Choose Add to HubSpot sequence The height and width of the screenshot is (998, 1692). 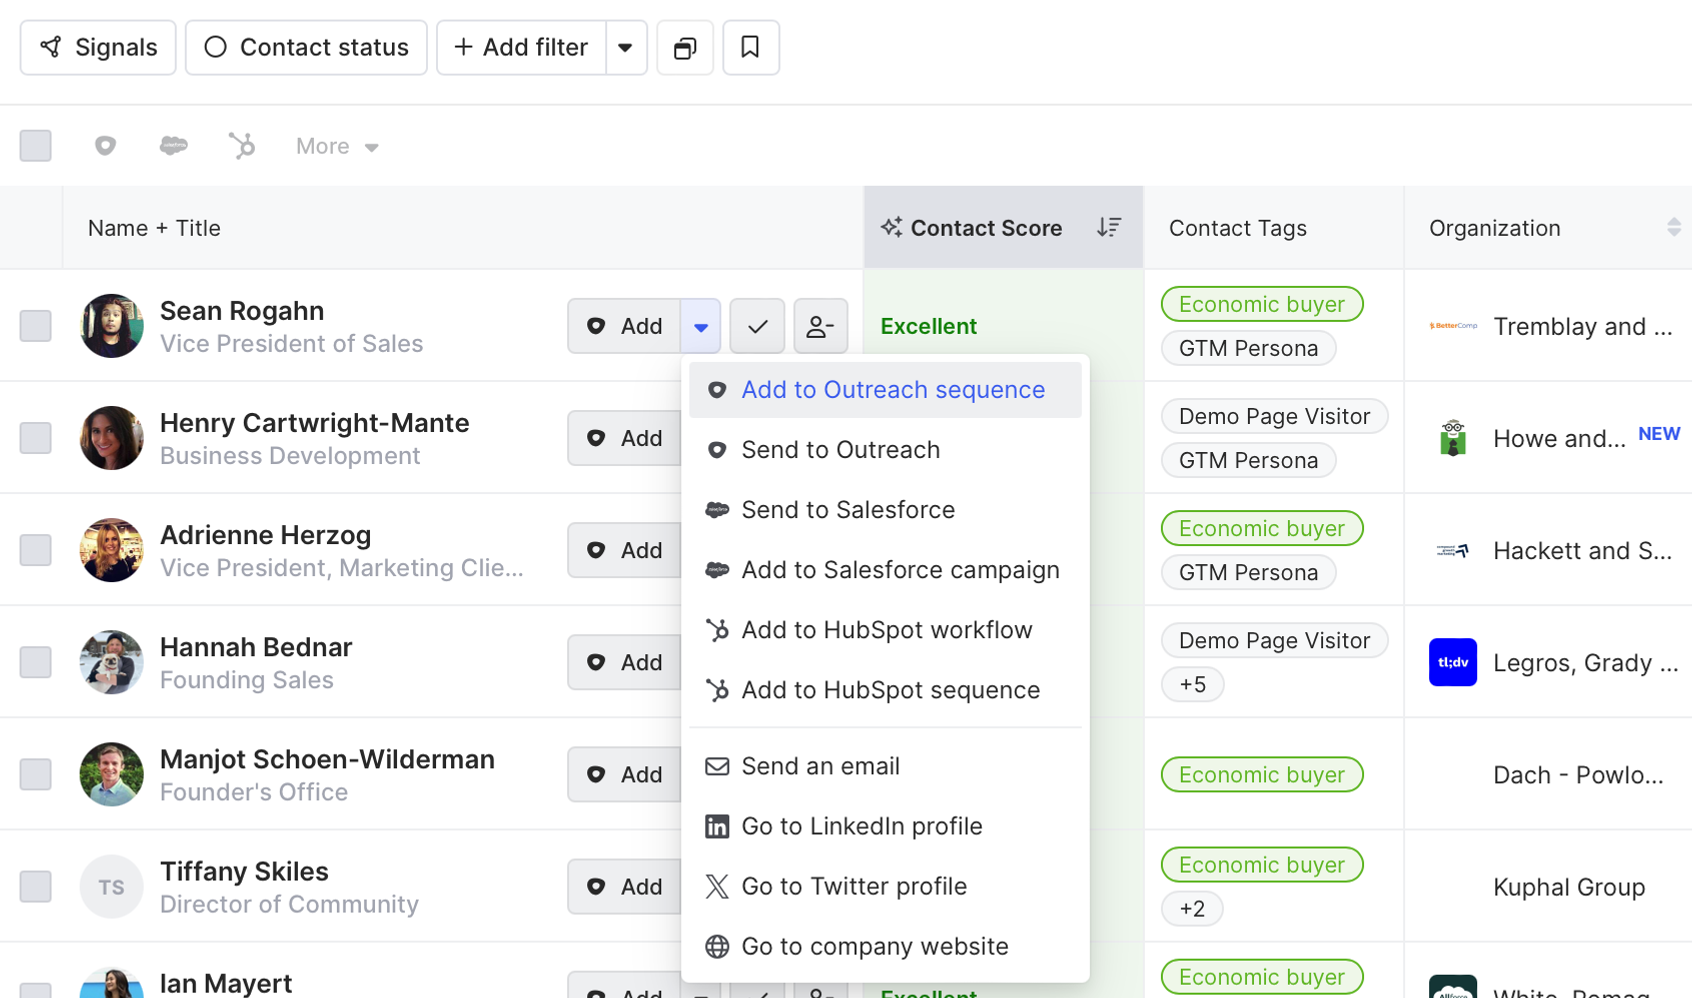point(885,690)
